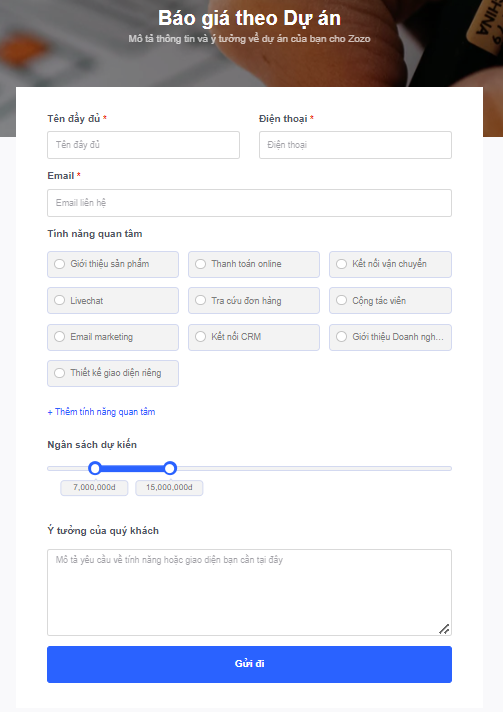Image resolution: width=503 pixels, height=712 pixels.
Task: Click the Tên đầy đủ input field
Action: (x=143, y=145)
